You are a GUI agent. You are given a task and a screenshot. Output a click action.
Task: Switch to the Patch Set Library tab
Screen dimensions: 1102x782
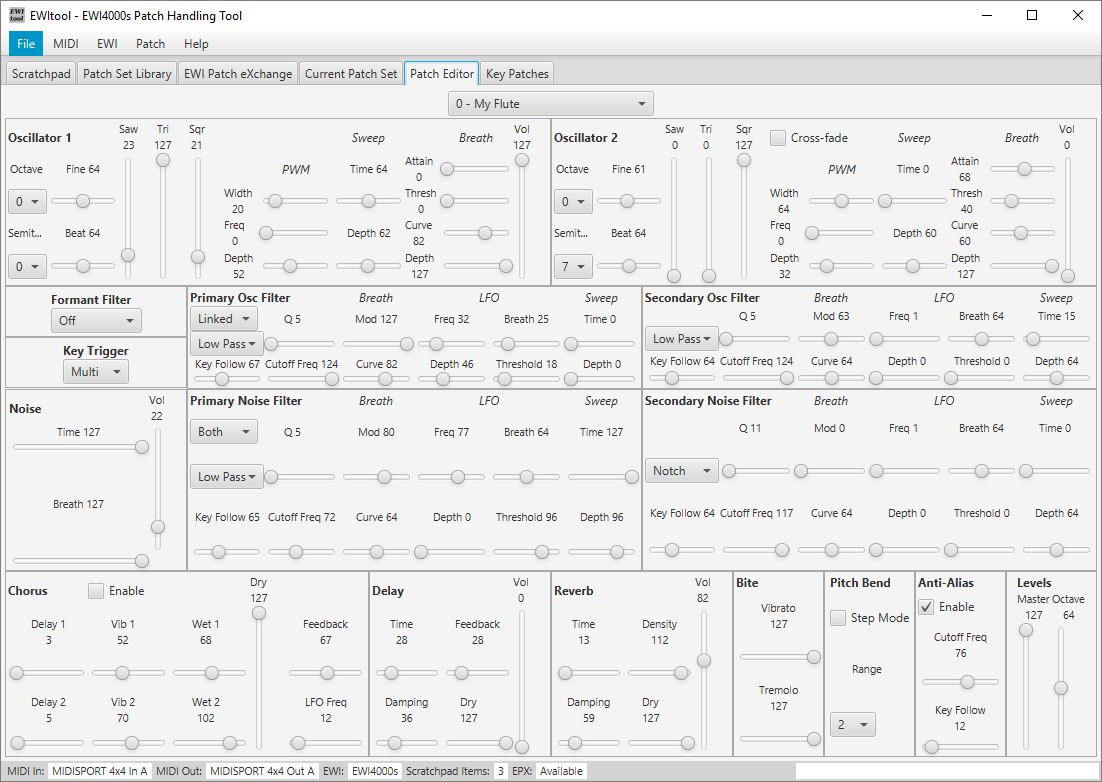click(x=127, y=74)
